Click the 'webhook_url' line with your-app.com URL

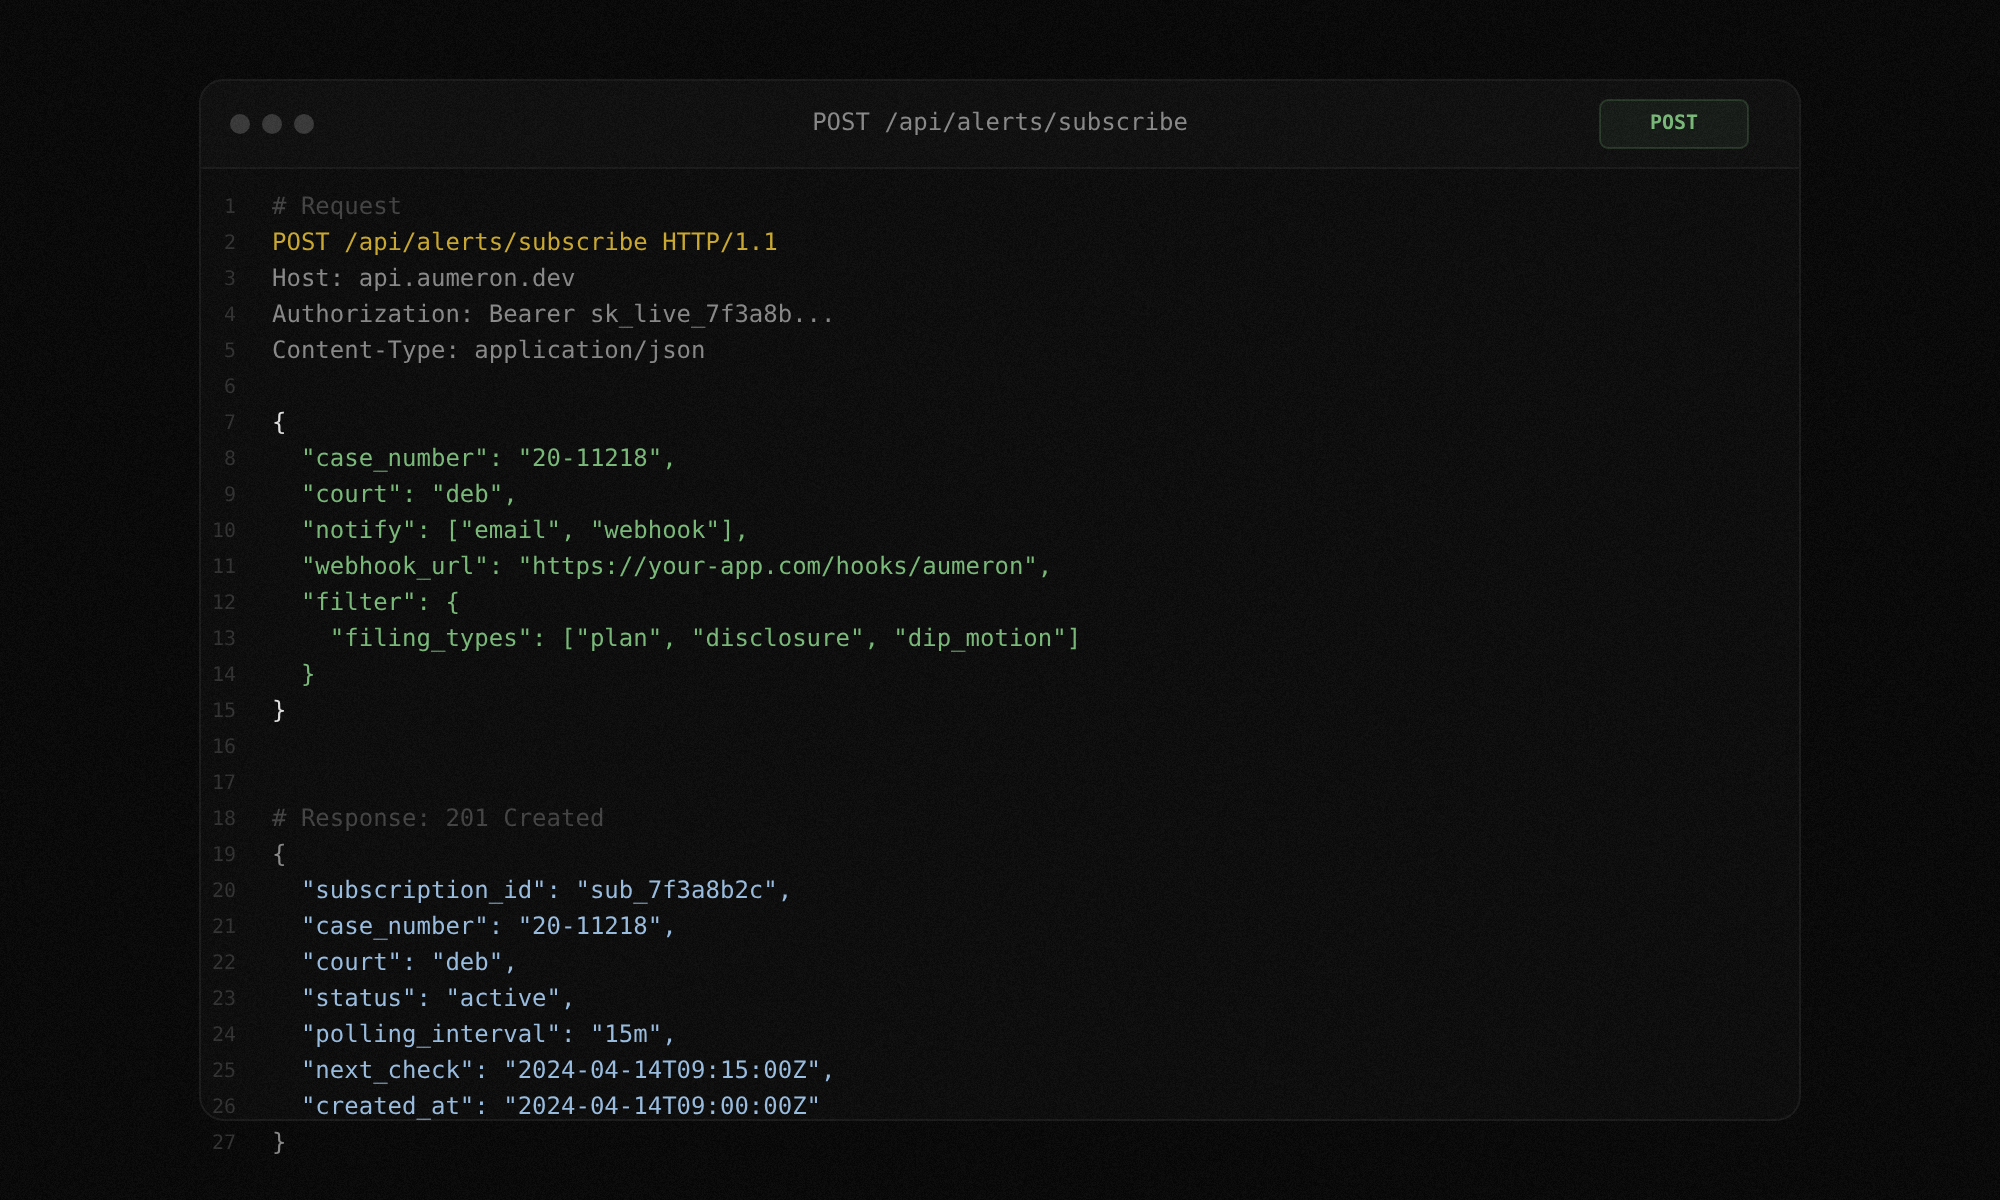click(676, 566)
